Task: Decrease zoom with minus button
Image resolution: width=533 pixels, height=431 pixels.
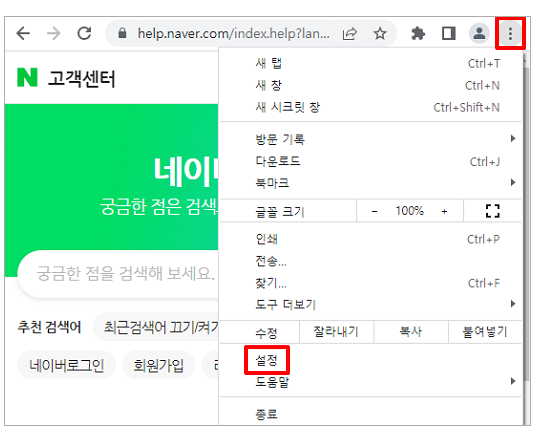Action: pos(374,211)
